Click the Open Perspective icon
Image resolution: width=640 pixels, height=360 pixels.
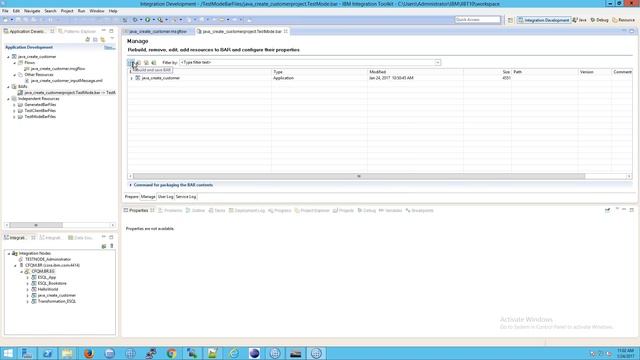(x=510, y=20)
